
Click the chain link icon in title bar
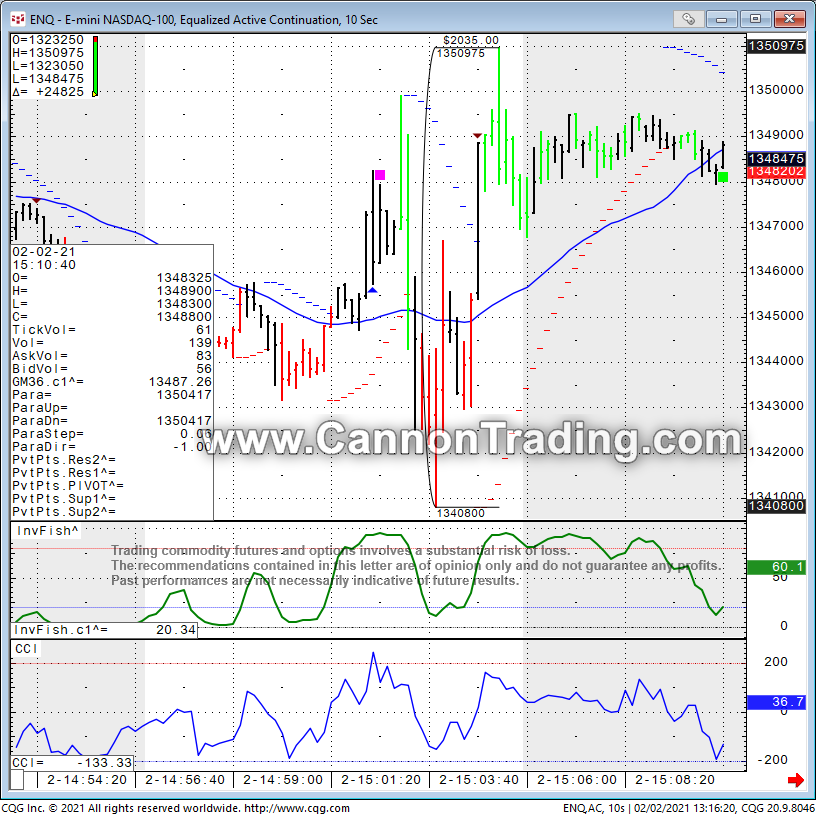[x=688, y=19]
